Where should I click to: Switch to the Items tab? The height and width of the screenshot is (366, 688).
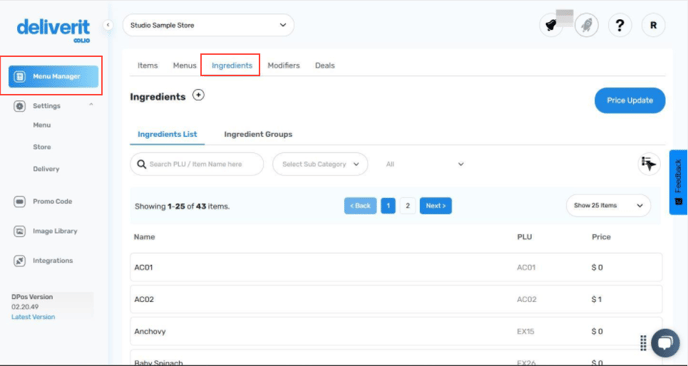(147, 65)
